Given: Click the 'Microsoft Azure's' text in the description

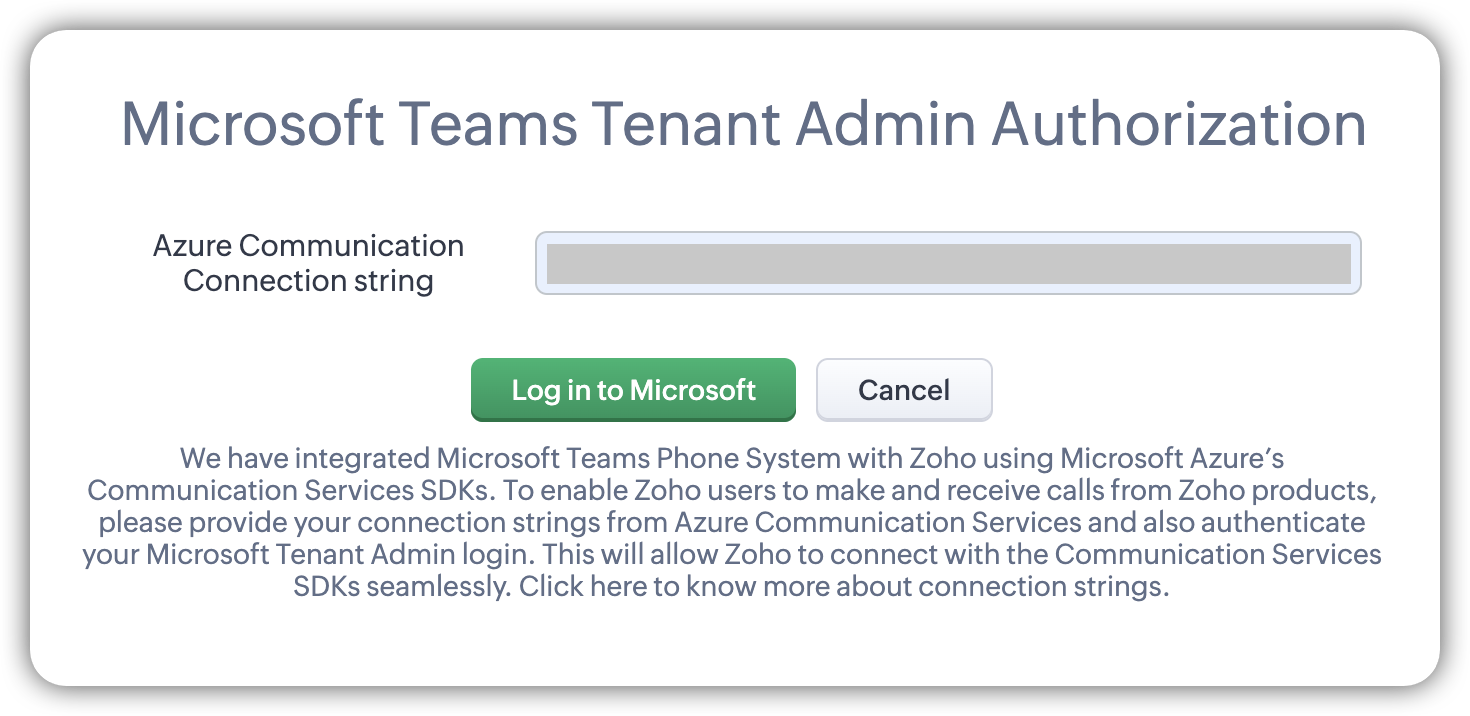Looking at the screenshot, I should pos(1171,459).
